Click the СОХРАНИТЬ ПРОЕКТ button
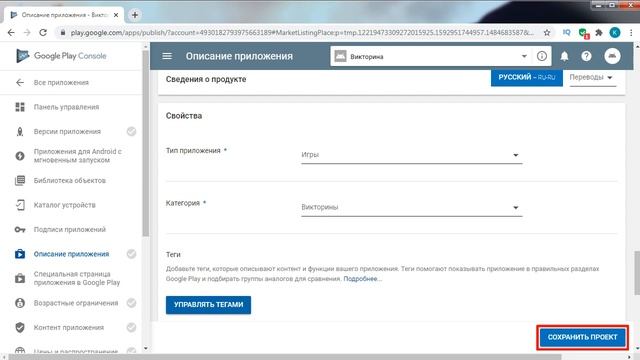 tap(582, 337)
